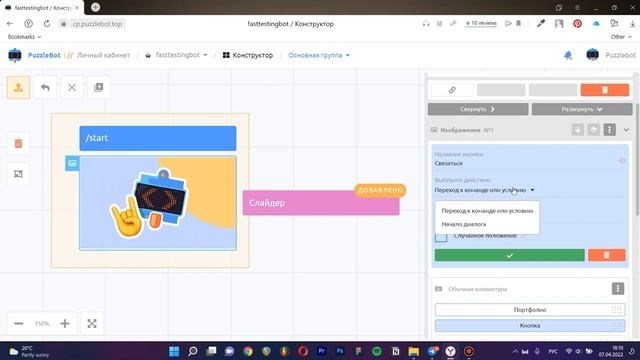Open the Конструктор breadcrumb item
640x360 pixels.
(x=248, y=55)
